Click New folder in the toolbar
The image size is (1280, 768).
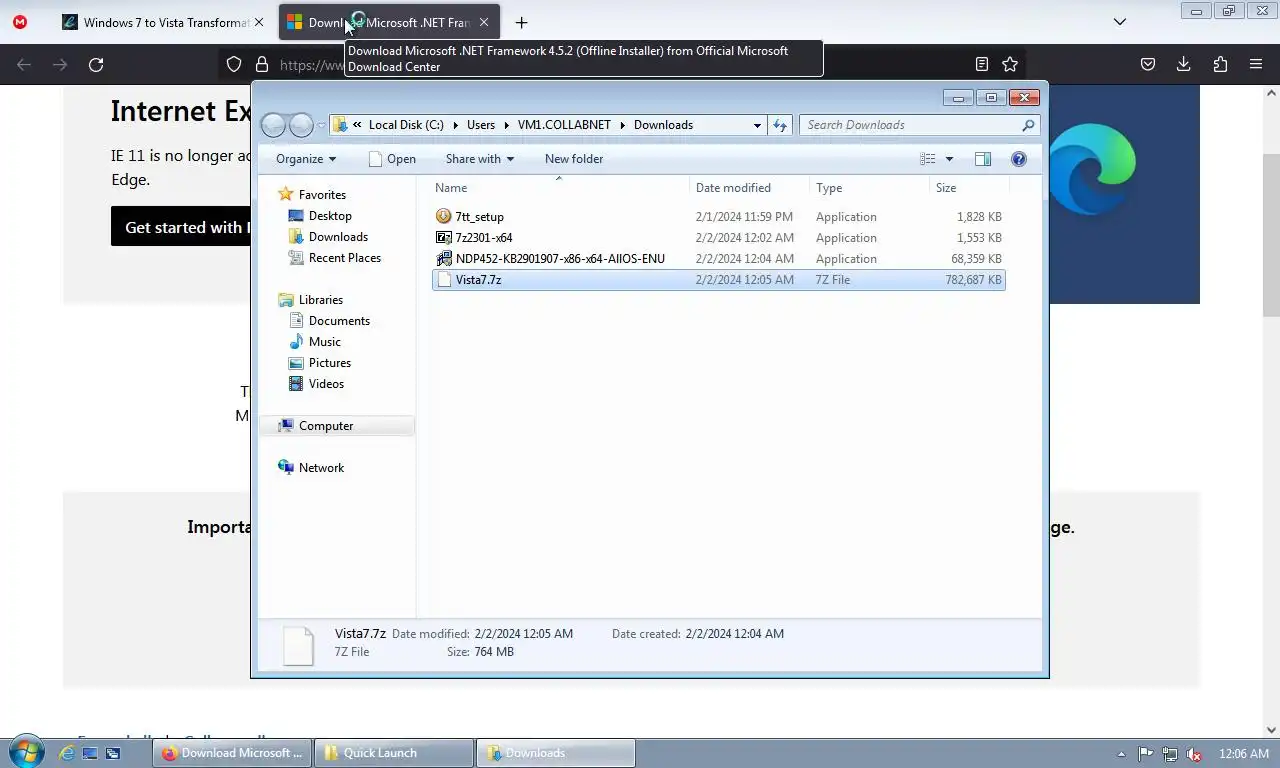tap(574, 159)
